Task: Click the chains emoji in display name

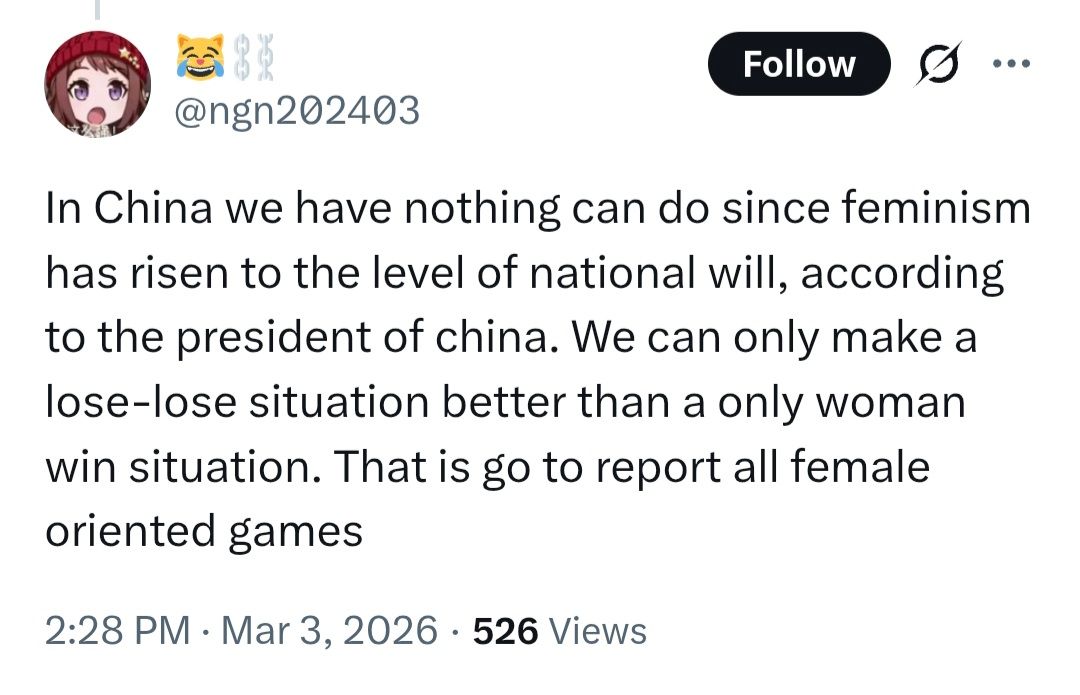Action: tap(245, 56)
